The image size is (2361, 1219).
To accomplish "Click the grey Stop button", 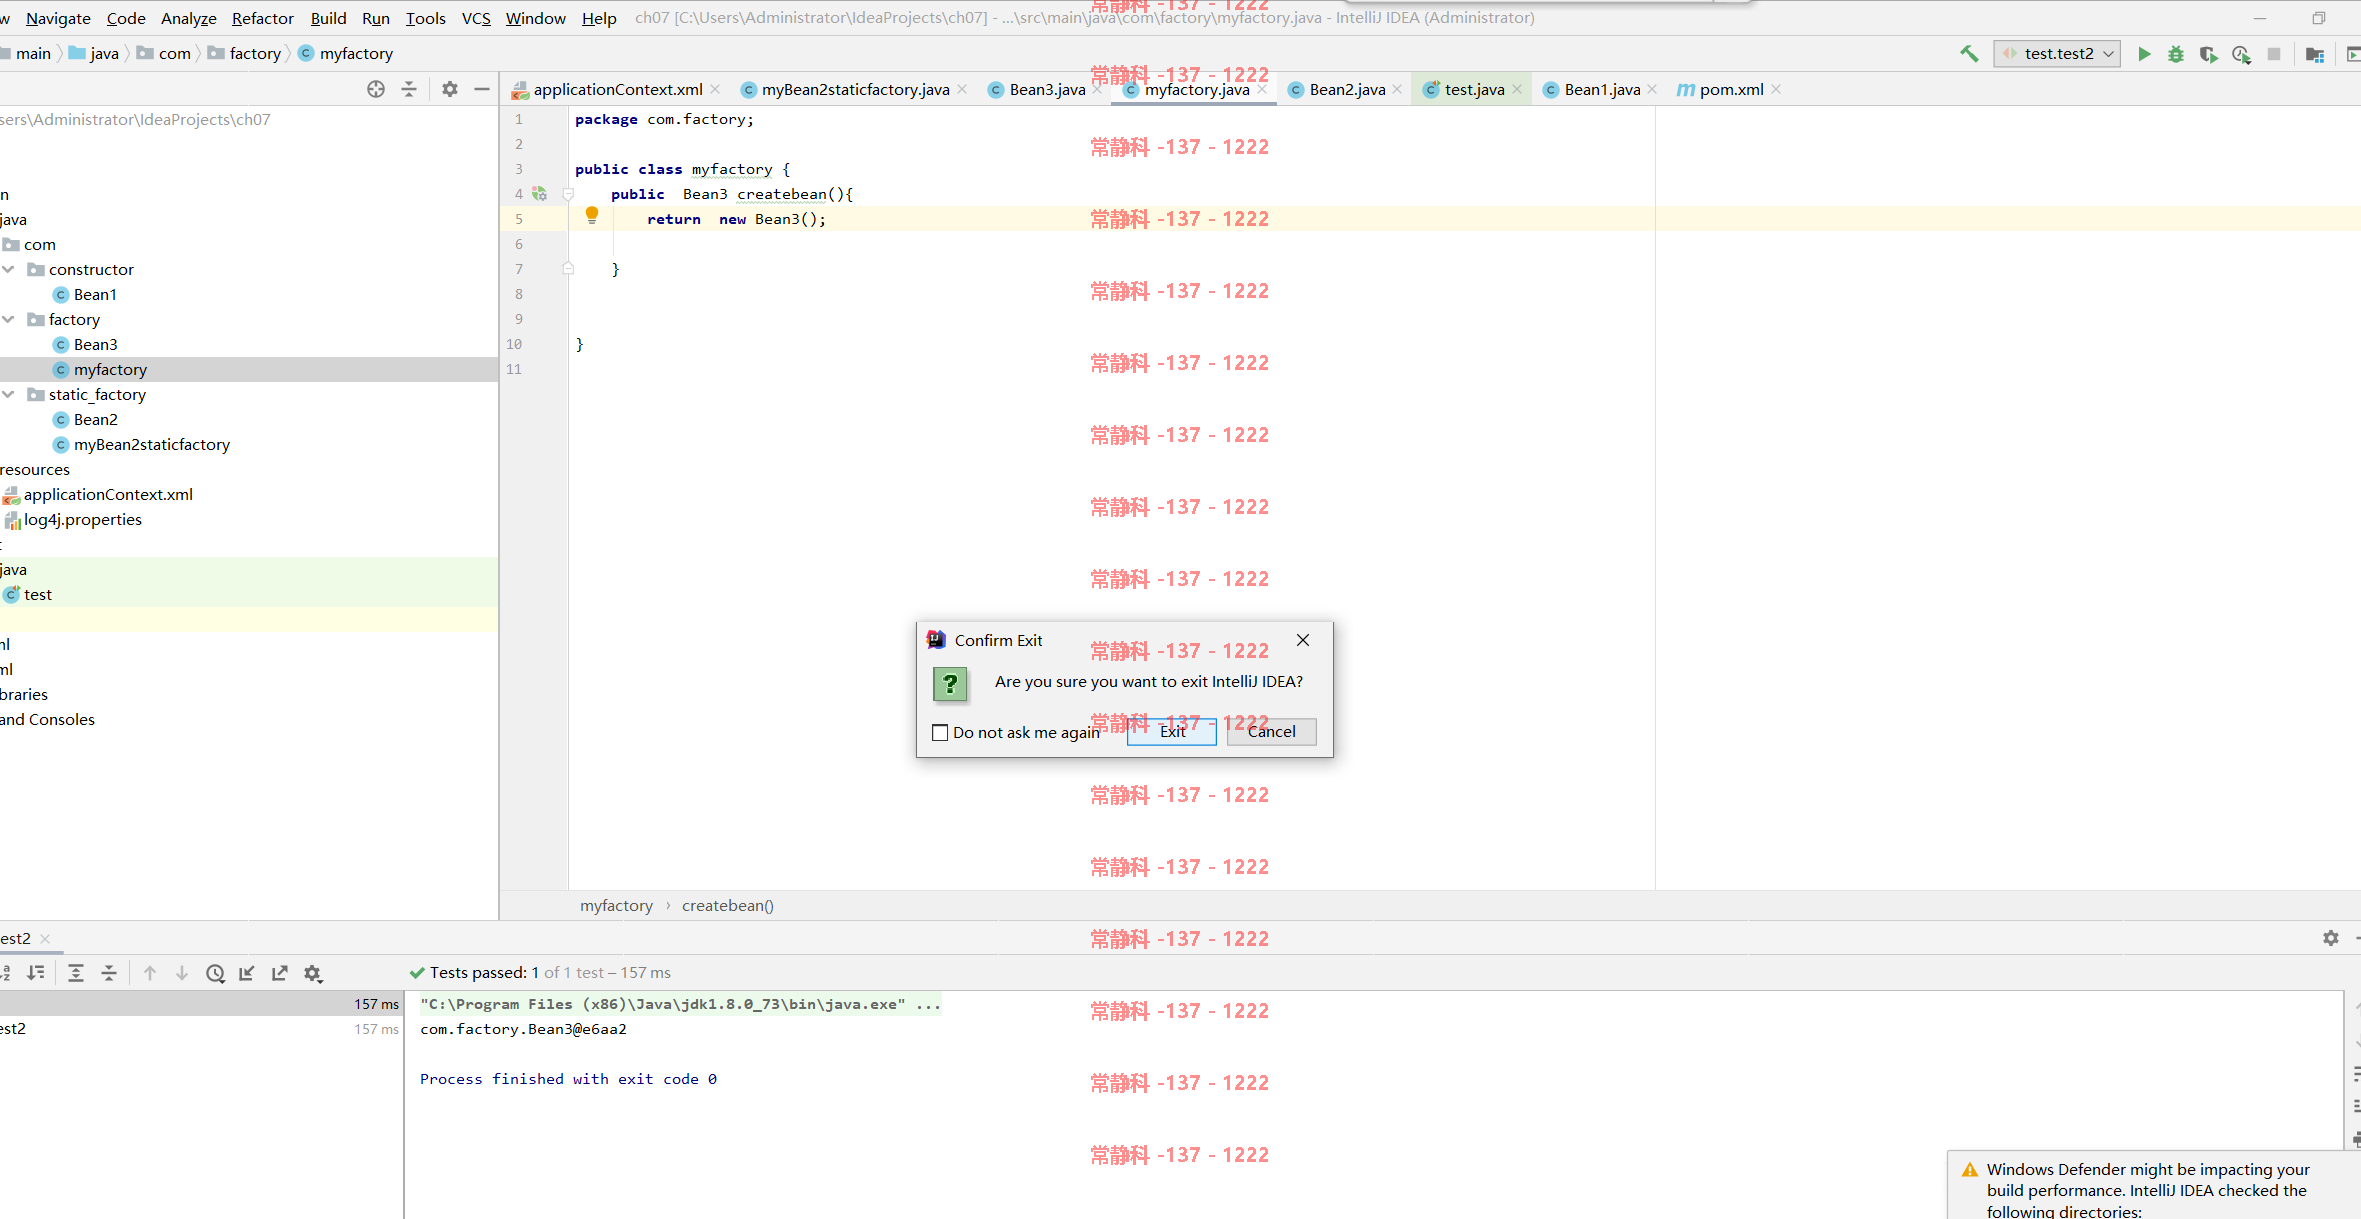I will tap(2274, 54).
